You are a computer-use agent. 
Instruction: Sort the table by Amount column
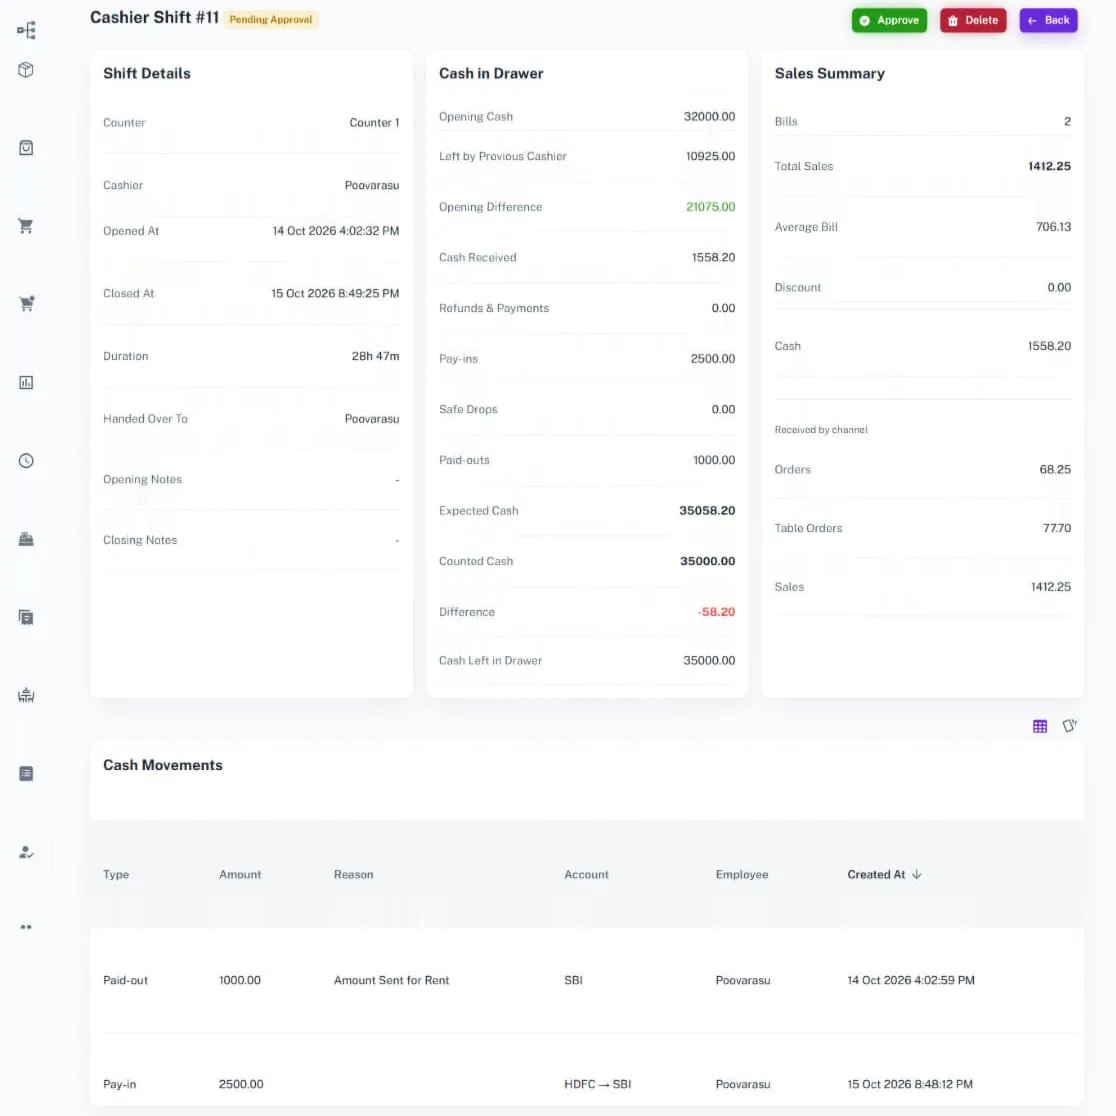click(240, 874)
